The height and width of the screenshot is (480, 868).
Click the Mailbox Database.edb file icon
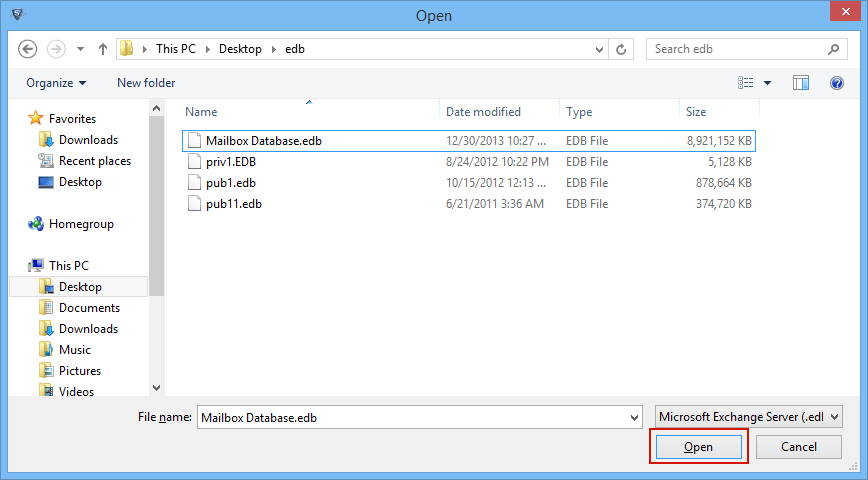(194, 141)
